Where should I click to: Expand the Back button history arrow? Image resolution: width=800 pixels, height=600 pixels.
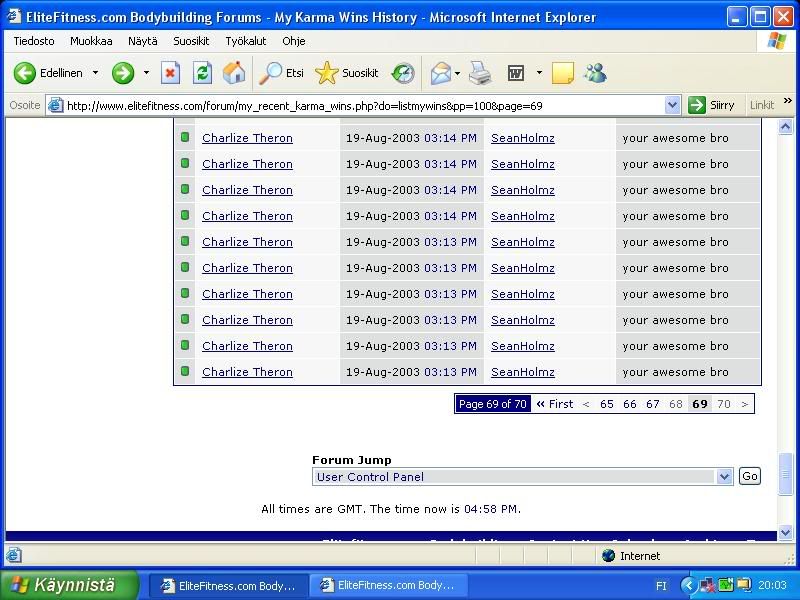[96, 73]
